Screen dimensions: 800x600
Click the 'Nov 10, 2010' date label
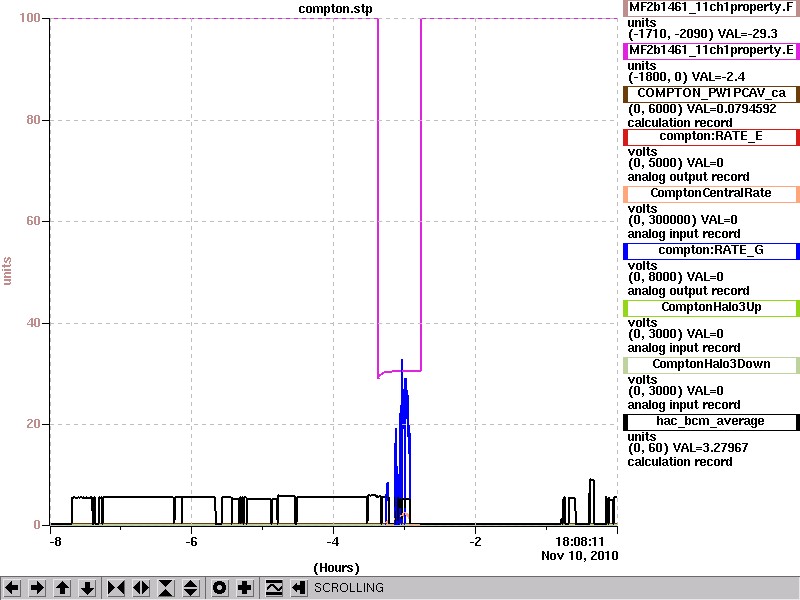580,556
